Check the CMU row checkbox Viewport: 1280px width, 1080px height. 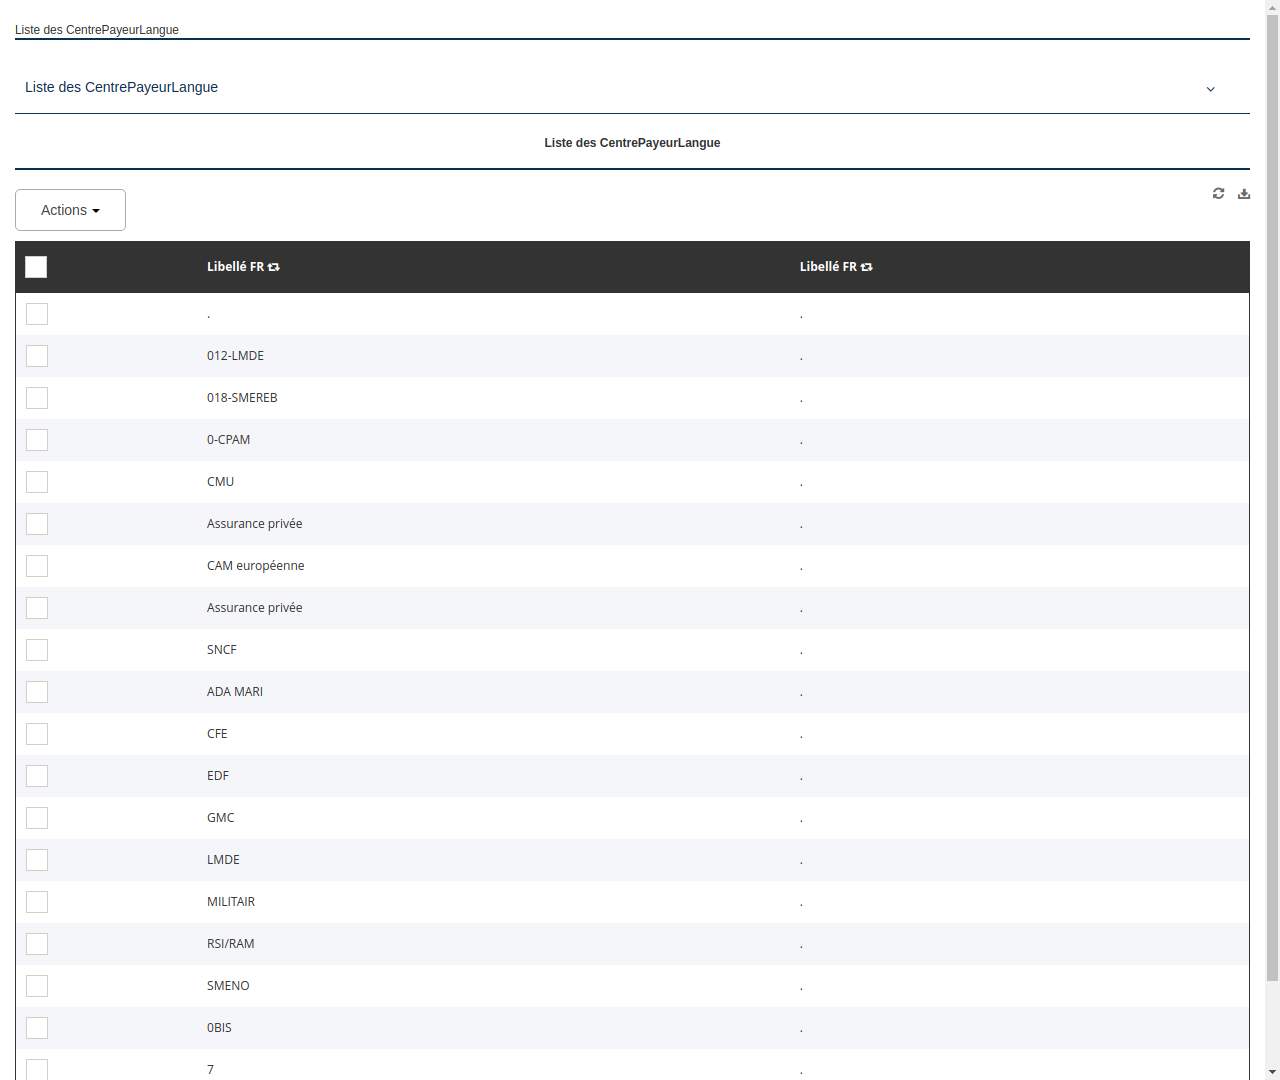[36, 482]
